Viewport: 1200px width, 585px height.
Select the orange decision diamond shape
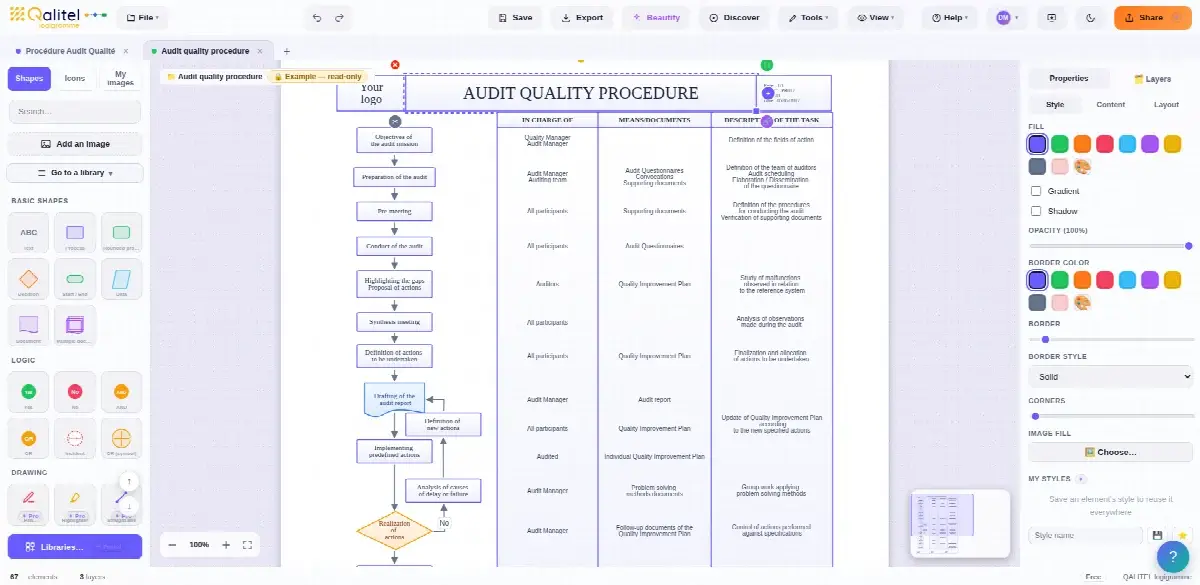click(29, 279)
